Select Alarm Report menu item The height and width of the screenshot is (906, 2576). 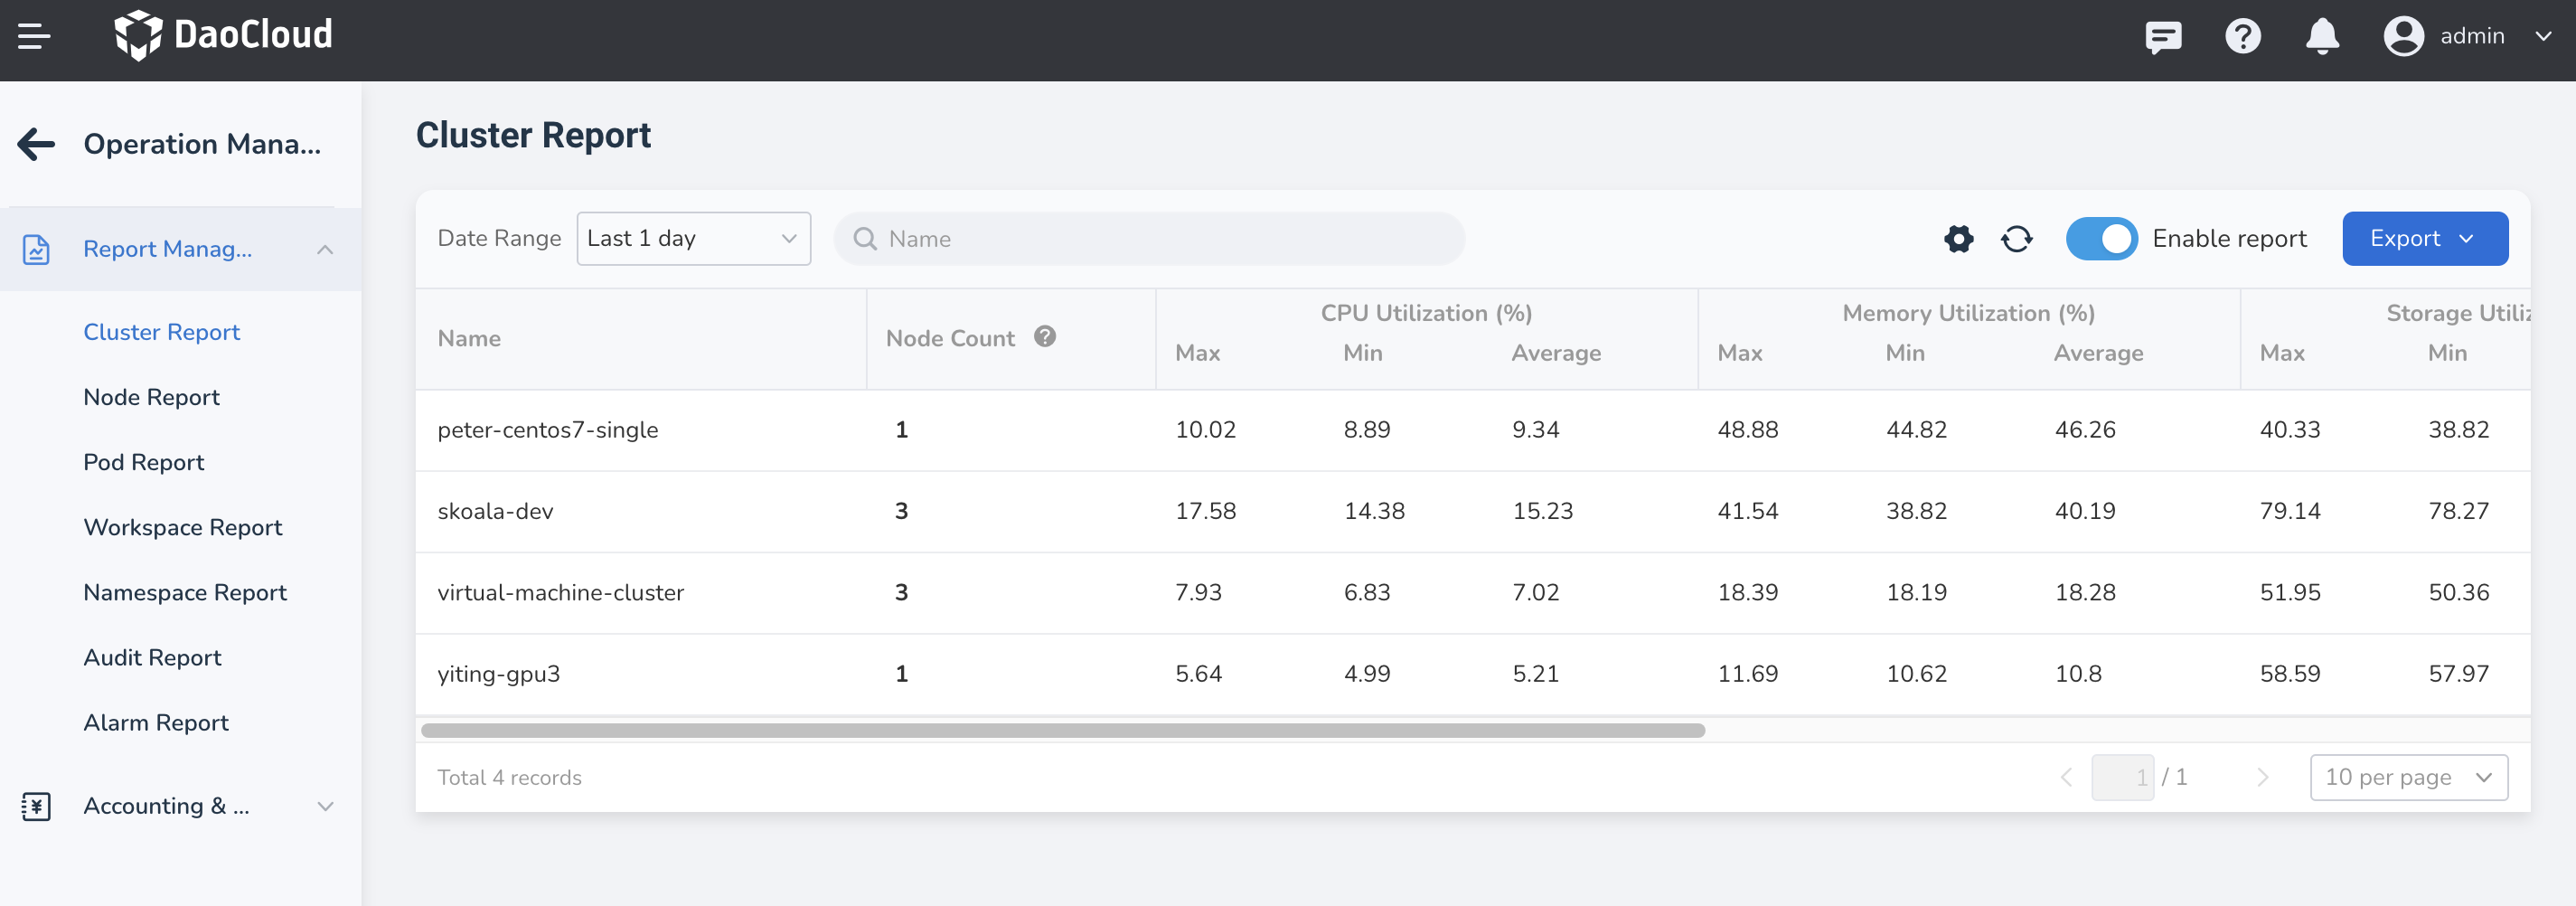tap(156, 722)
